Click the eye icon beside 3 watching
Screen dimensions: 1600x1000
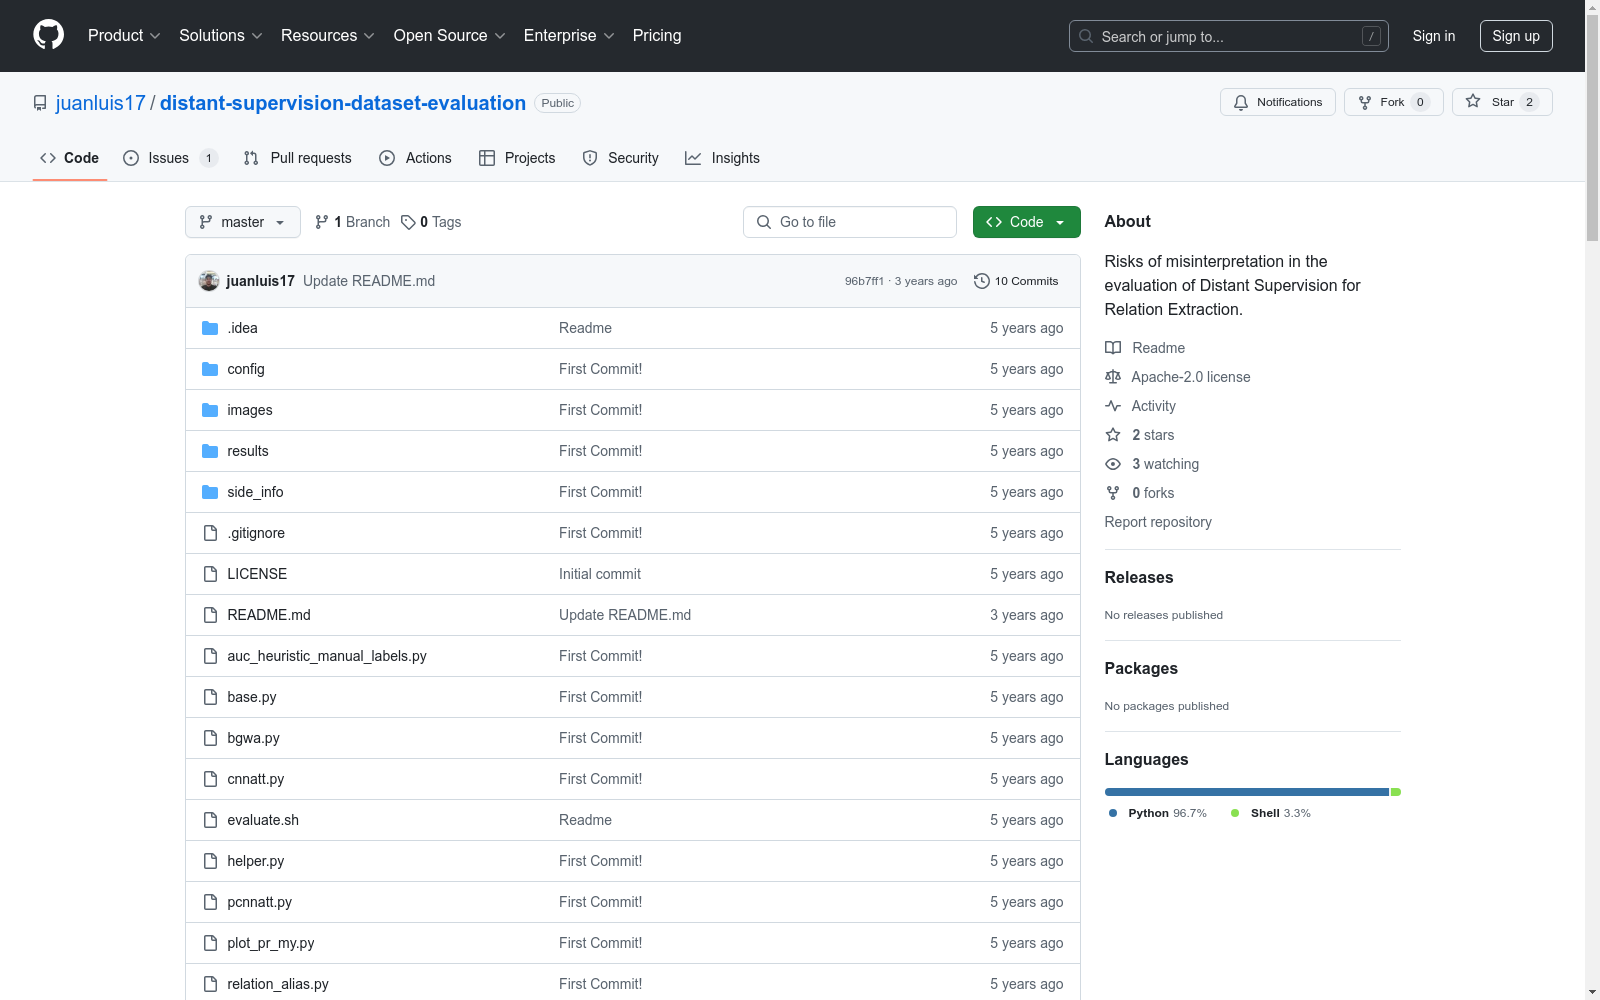1113,464
